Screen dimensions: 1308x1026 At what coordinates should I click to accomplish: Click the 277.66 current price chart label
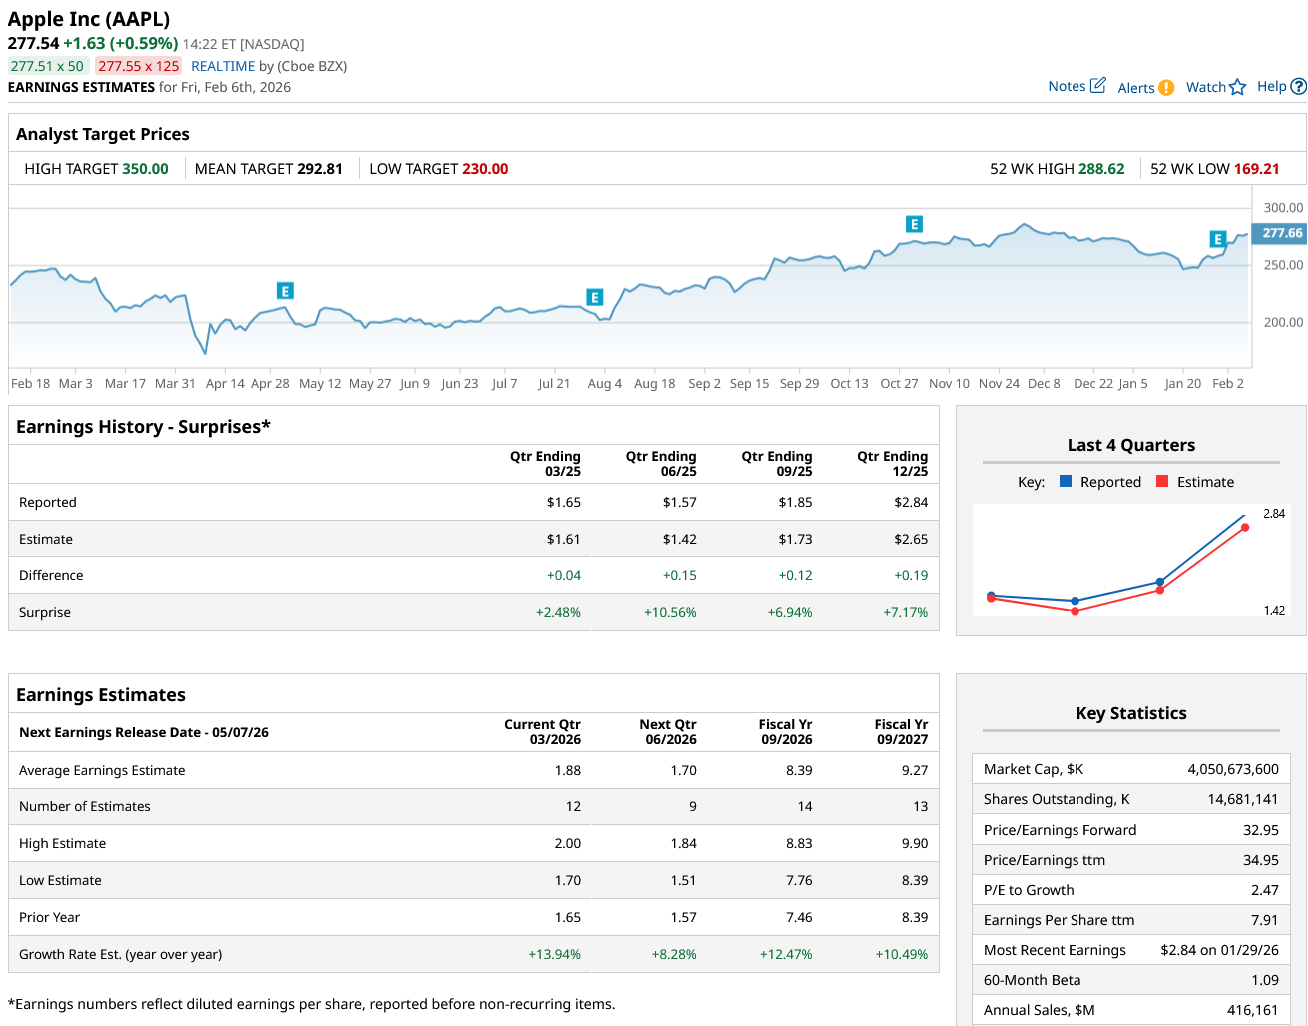point(1280,233)
